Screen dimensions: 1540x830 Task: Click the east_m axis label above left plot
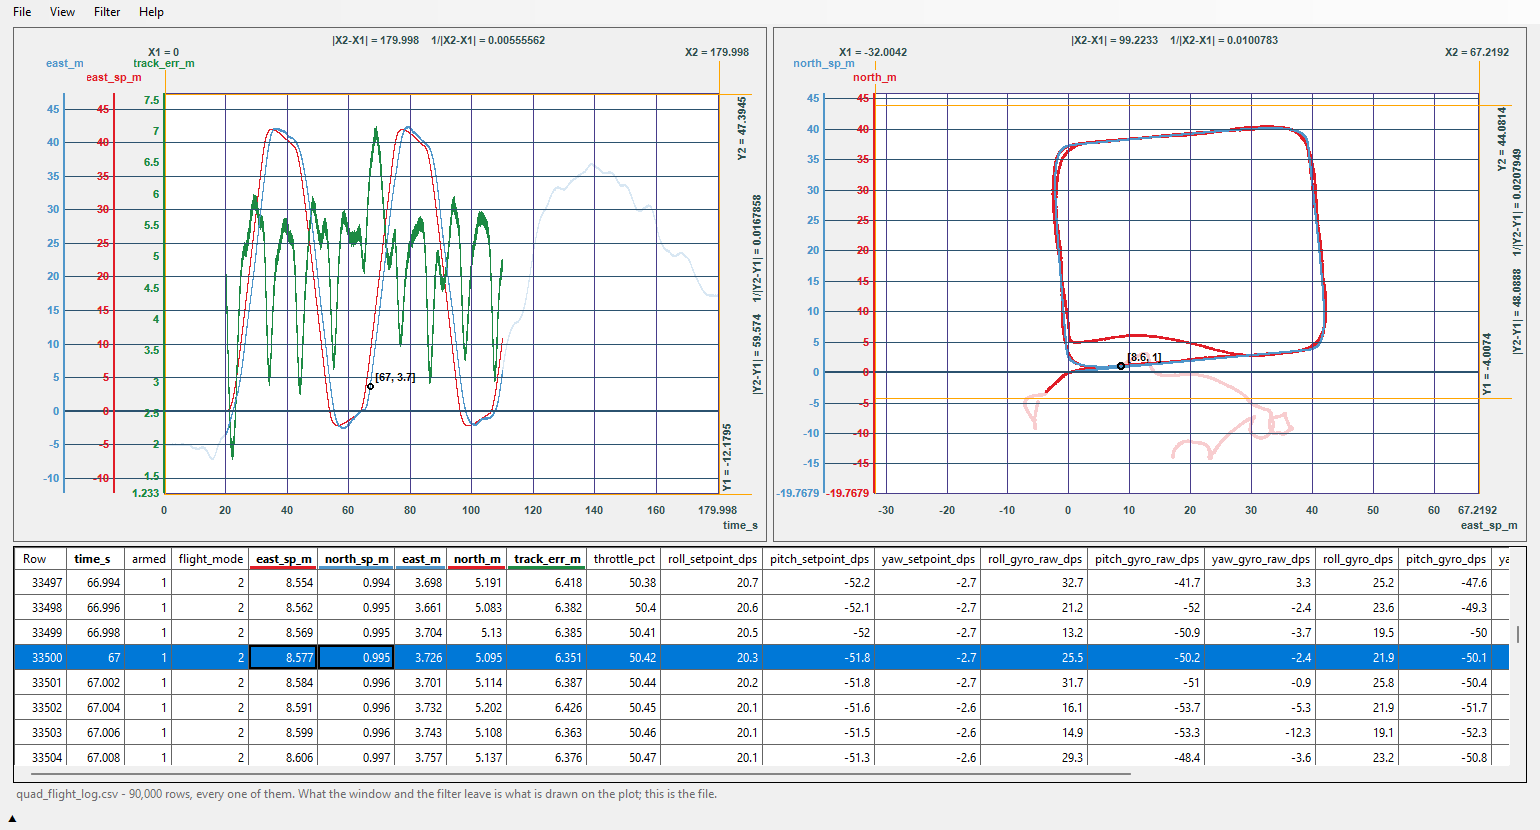coord(65,63)
